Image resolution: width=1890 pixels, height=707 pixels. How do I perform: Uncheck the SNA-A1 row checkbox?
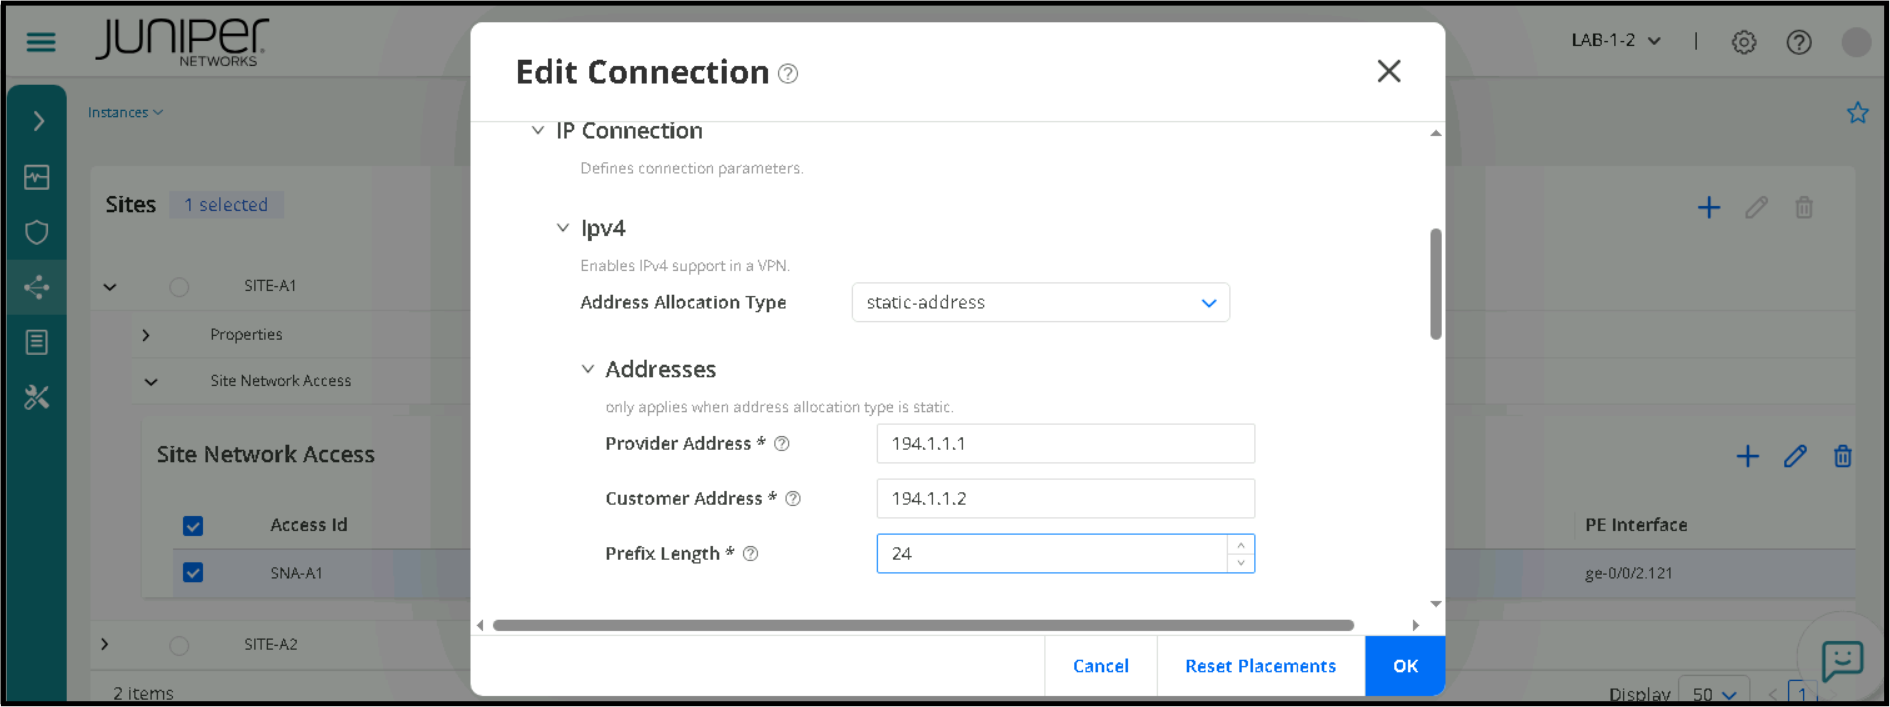click(x=193, y=573)
